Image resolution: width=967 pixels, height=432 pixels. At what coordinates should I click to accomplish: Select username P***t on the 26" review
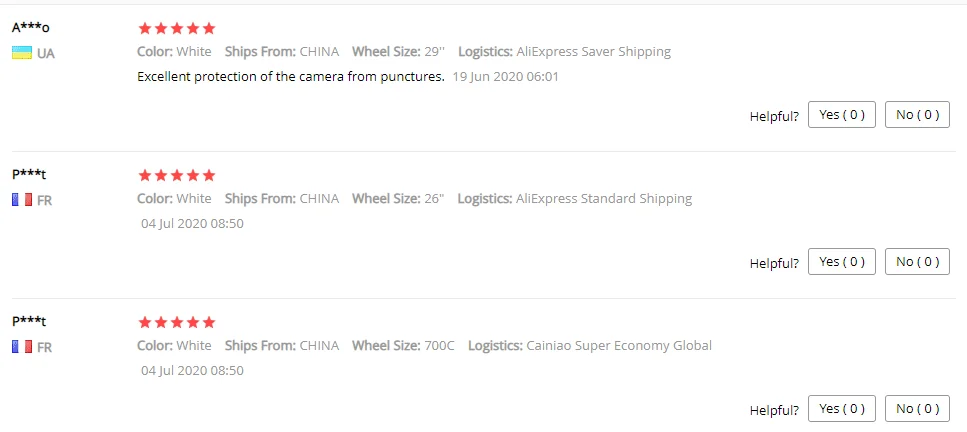[29, 175]
